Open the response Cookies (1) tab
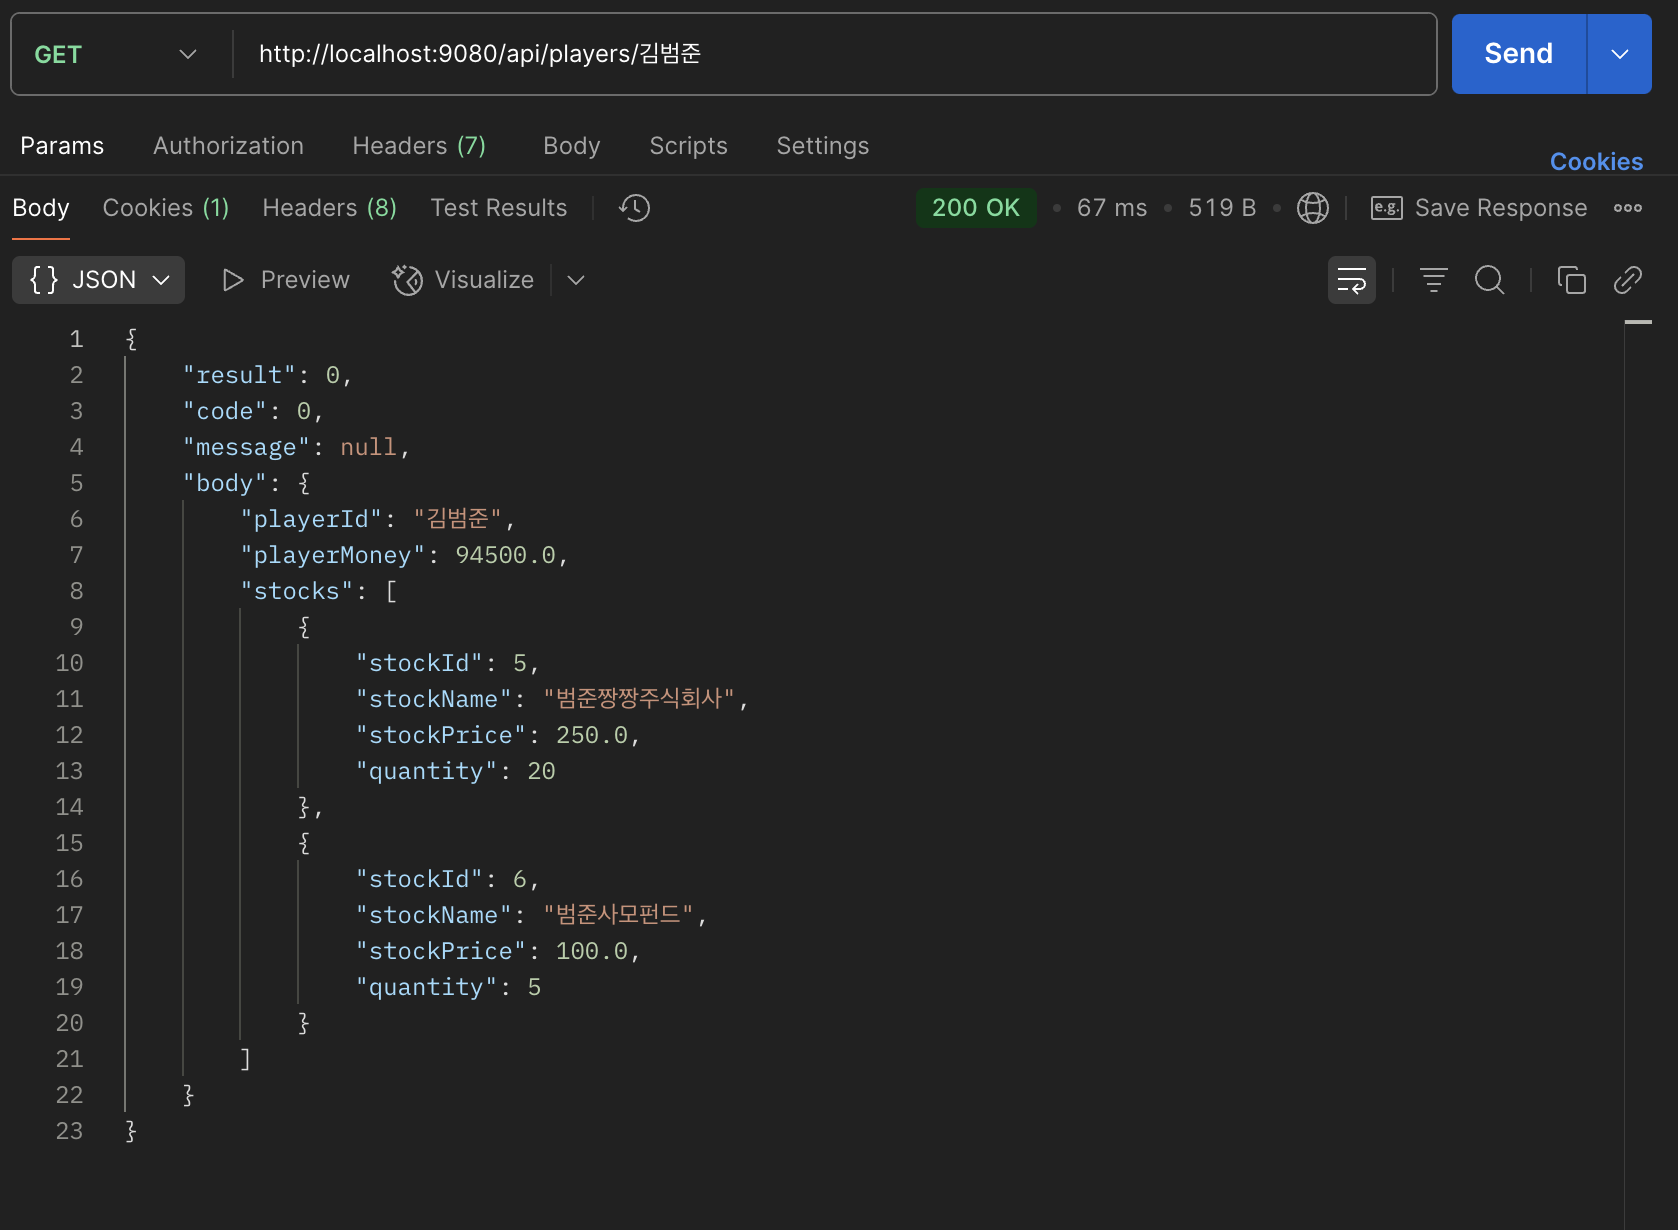Viewport: 1678px width, 1230px height. [x=166, y=208]
